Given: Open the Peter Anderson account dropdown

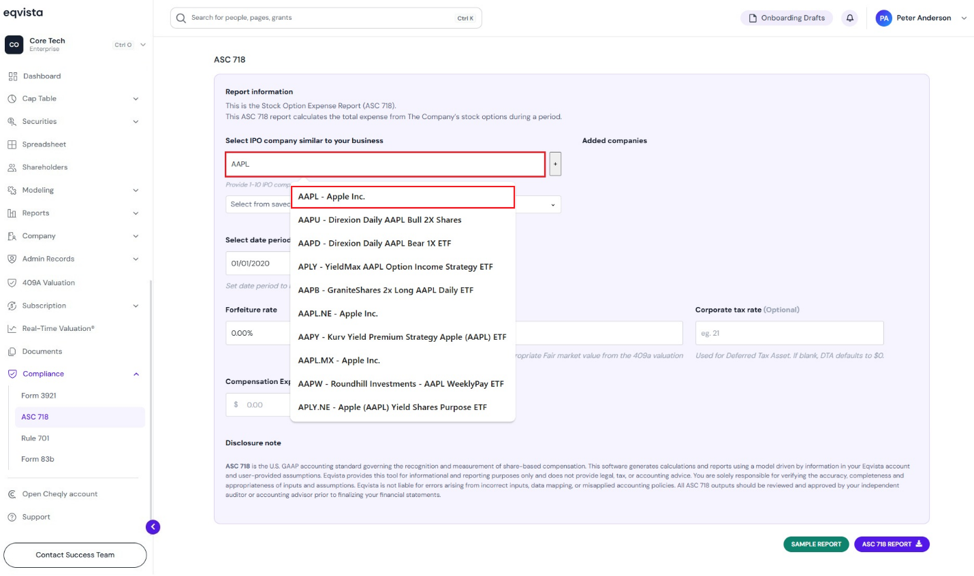Looking at the screenshot, I should [963, 18].
